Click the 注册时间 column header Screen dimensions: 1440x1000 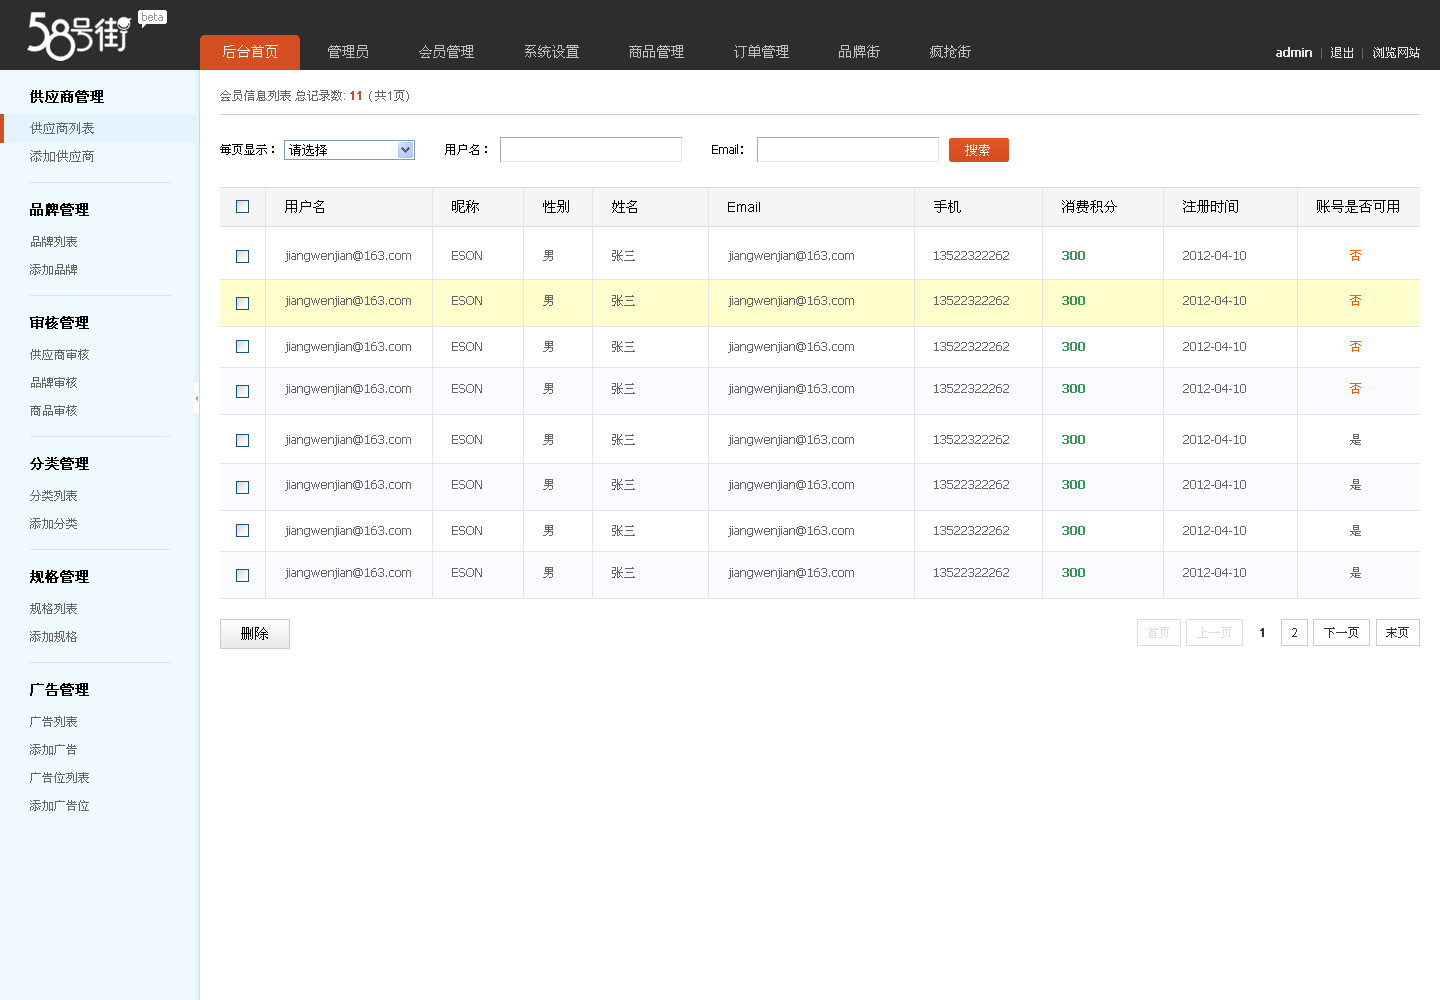(x=1210, y=207)
